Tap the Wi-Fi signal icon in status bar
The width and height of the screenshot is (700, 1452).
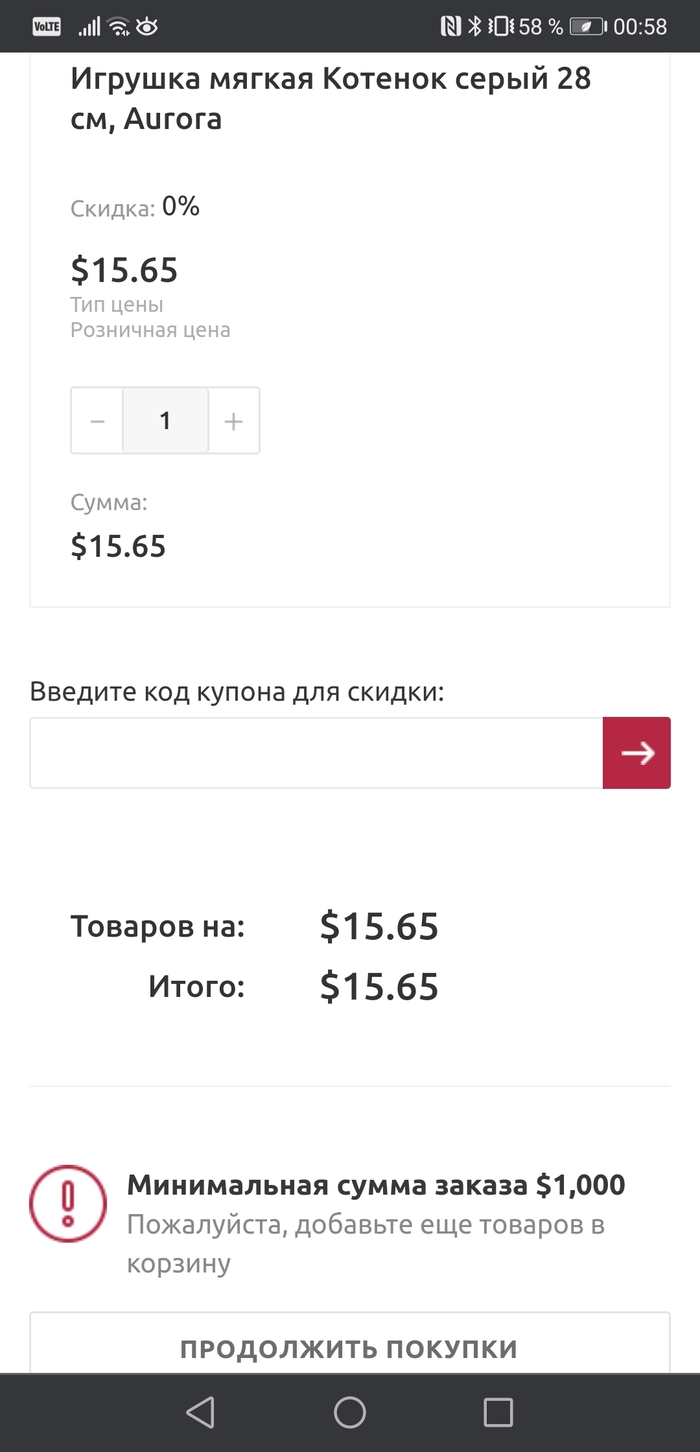(x=119, y=27)
